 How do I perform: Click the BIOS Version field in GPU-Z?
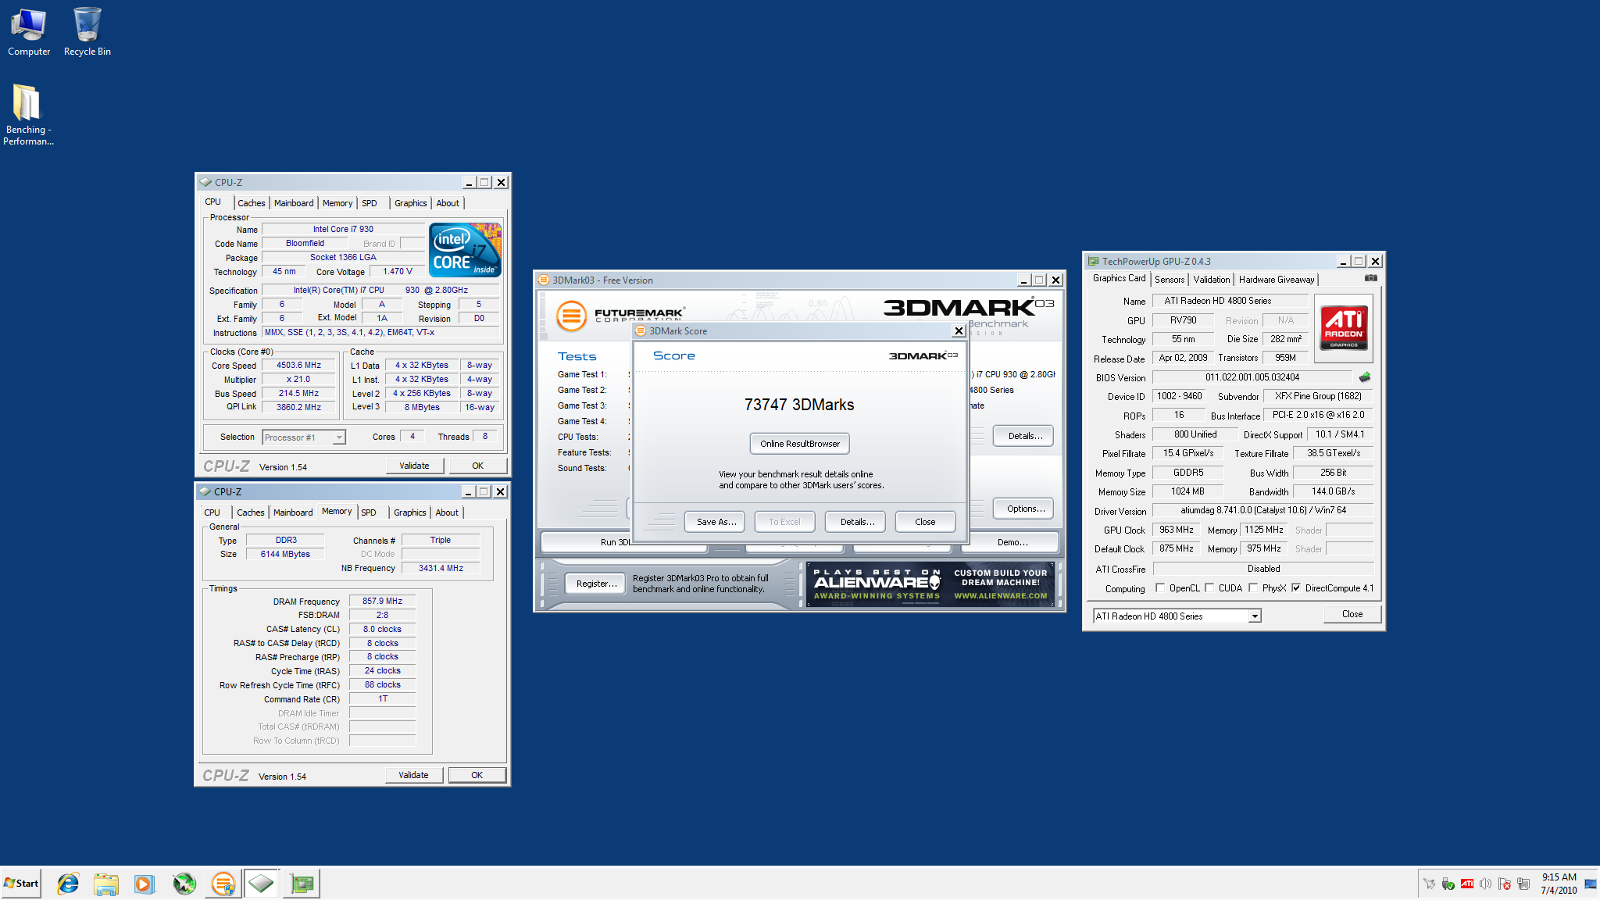point(1252,377)
